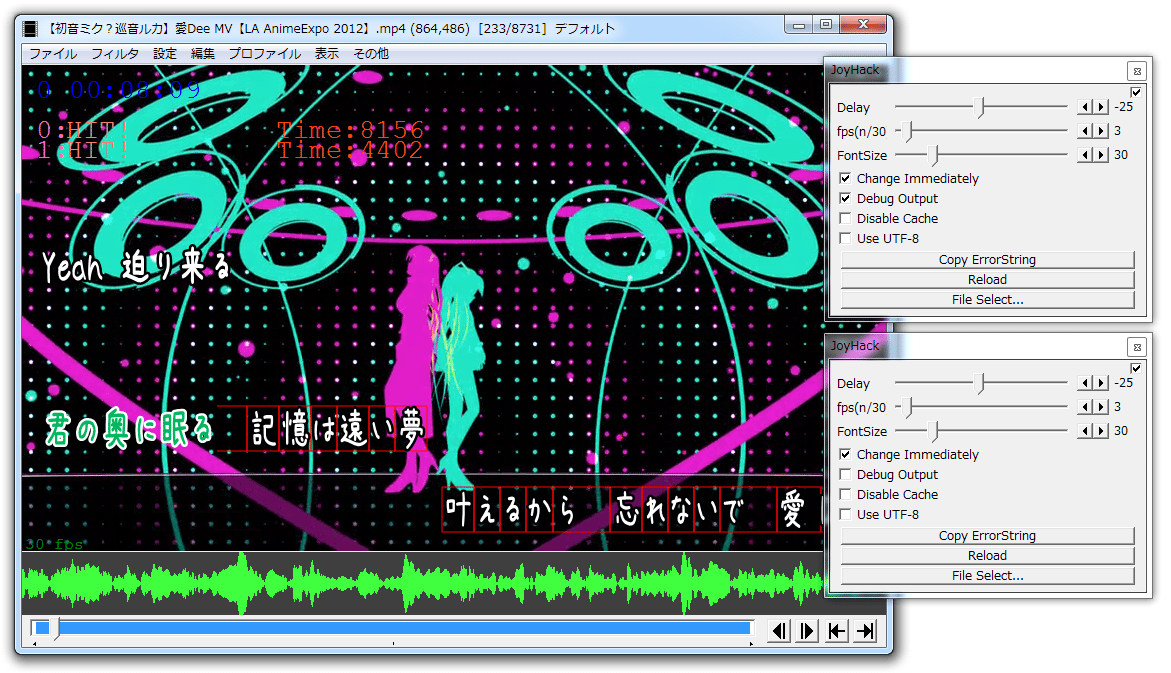The width and height of the screenshot is (1171, 673).
Task: Increase Delay in upper JoyHack panel
Action: coord(1101,107)
